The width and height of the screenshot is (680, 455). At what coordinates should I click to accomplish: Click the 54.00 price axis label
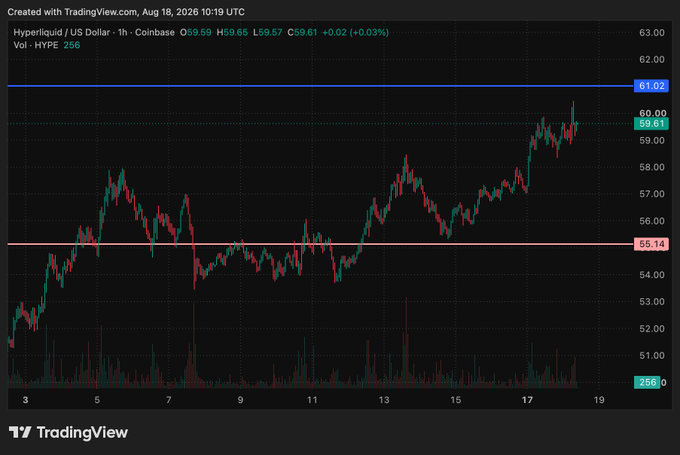pos(651,275)
